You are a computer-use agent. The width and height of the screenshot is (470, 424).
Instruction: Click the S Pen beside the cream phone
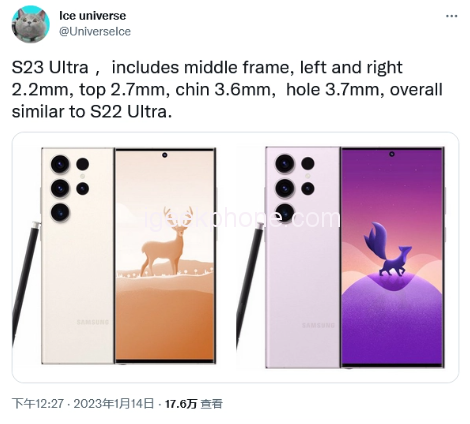(26, 283)
